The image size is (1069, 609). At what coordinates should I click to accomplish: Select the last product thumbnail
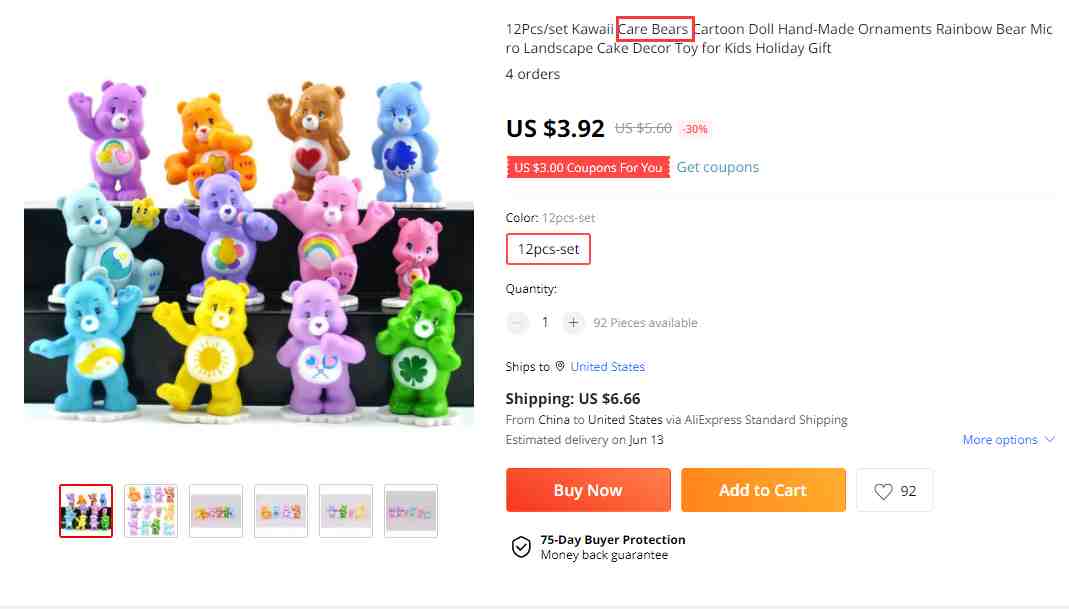[411, 511]
